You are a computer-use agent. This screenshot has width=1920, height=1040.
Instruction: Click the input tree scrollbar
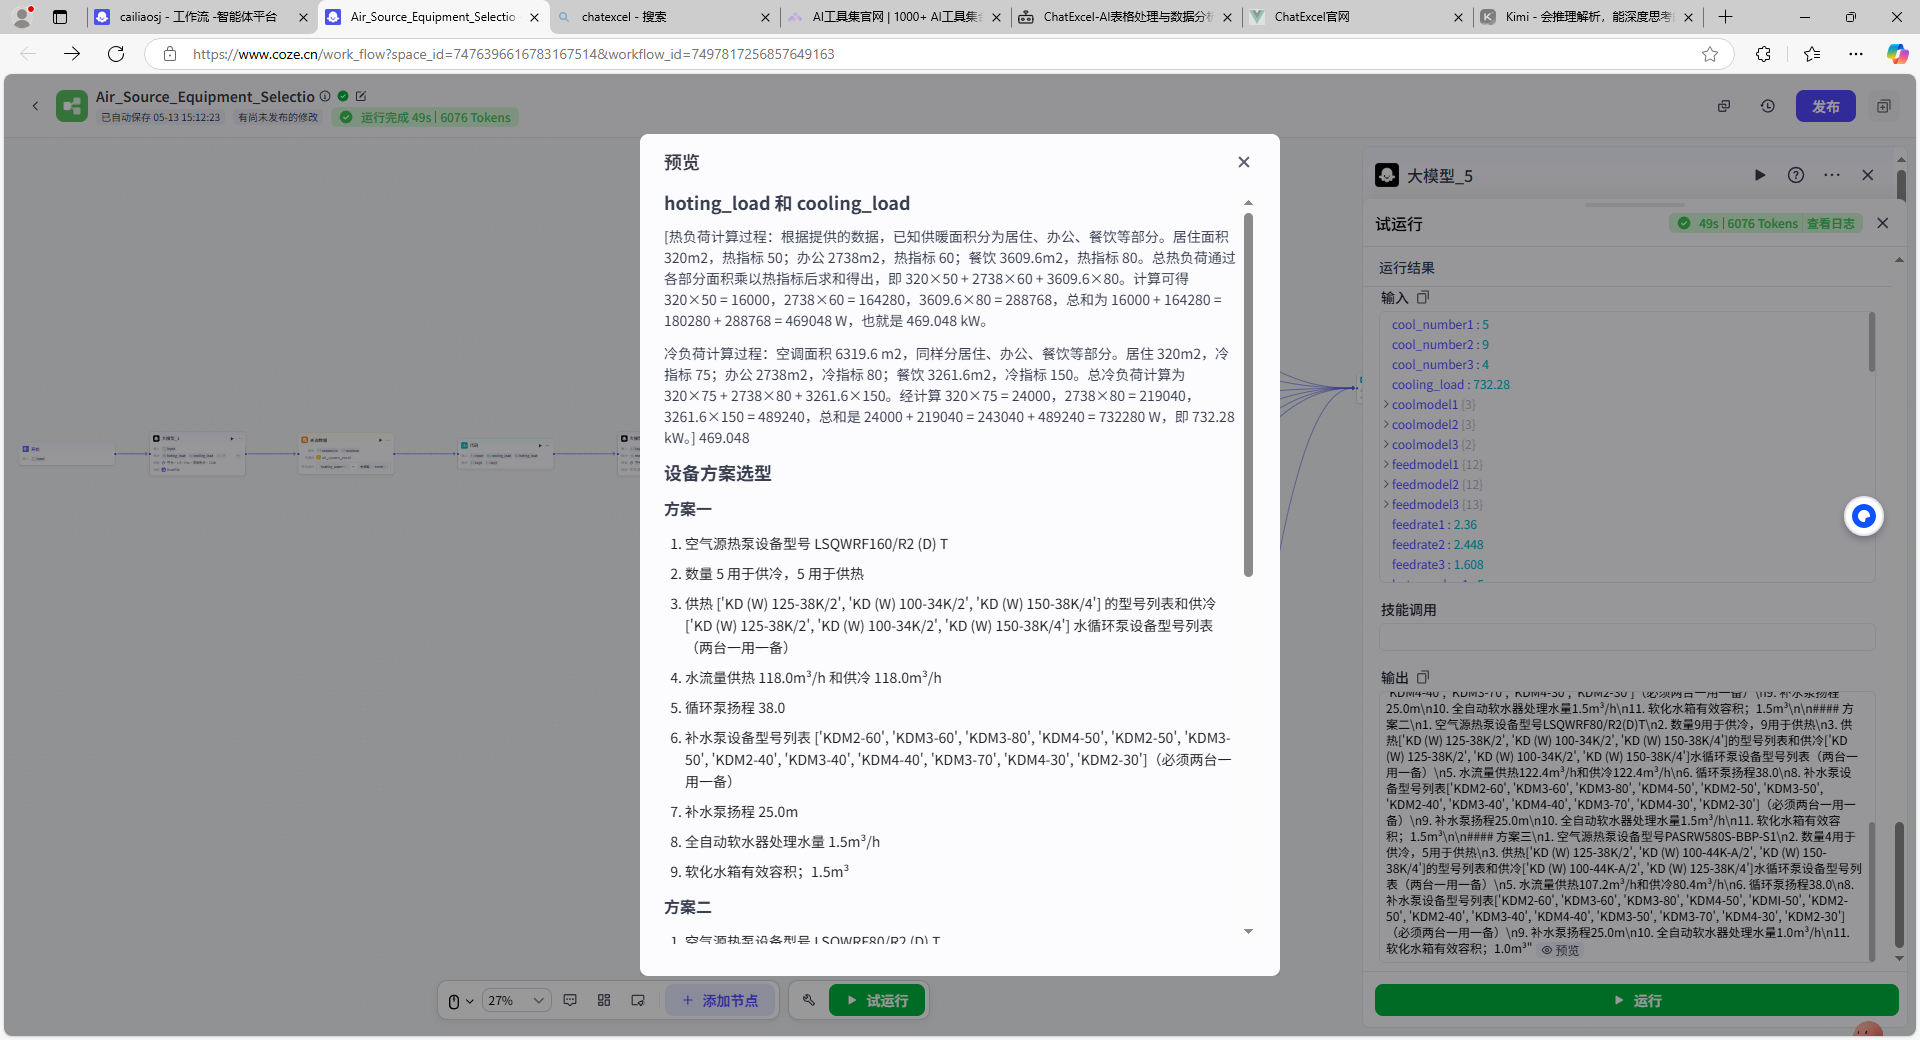[x=1872, y=342]
